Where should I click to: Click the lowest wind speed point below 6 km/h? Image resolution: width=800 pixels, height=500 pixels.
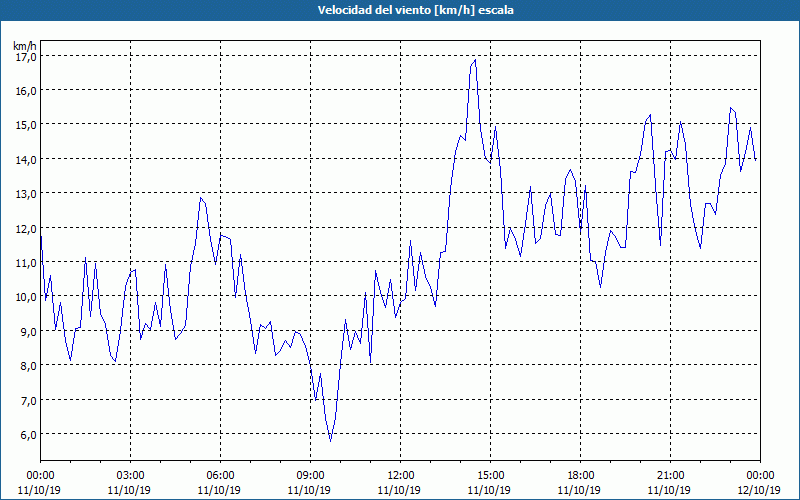click(331, 440)
